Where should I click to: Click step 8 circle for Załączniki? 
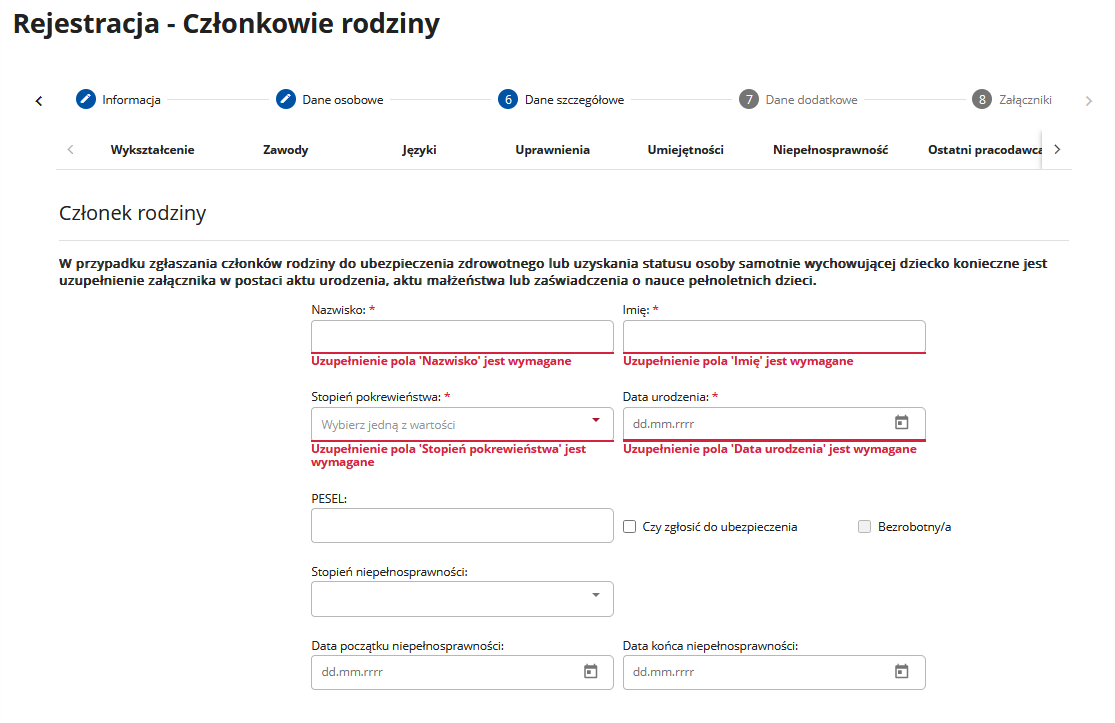click(982, 100)
